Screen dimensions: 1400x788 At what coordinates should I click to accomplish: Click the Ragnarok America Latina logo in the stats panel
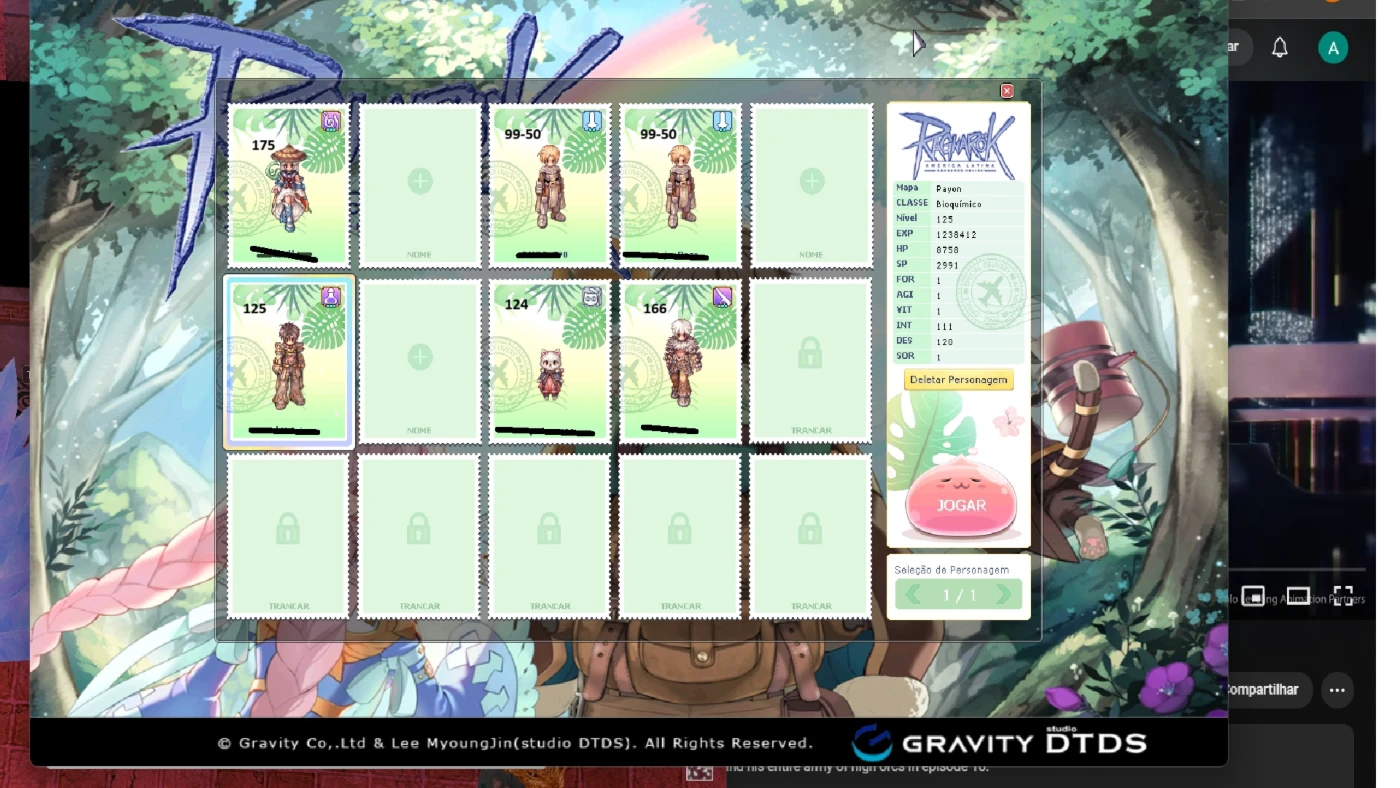point(958,144)
